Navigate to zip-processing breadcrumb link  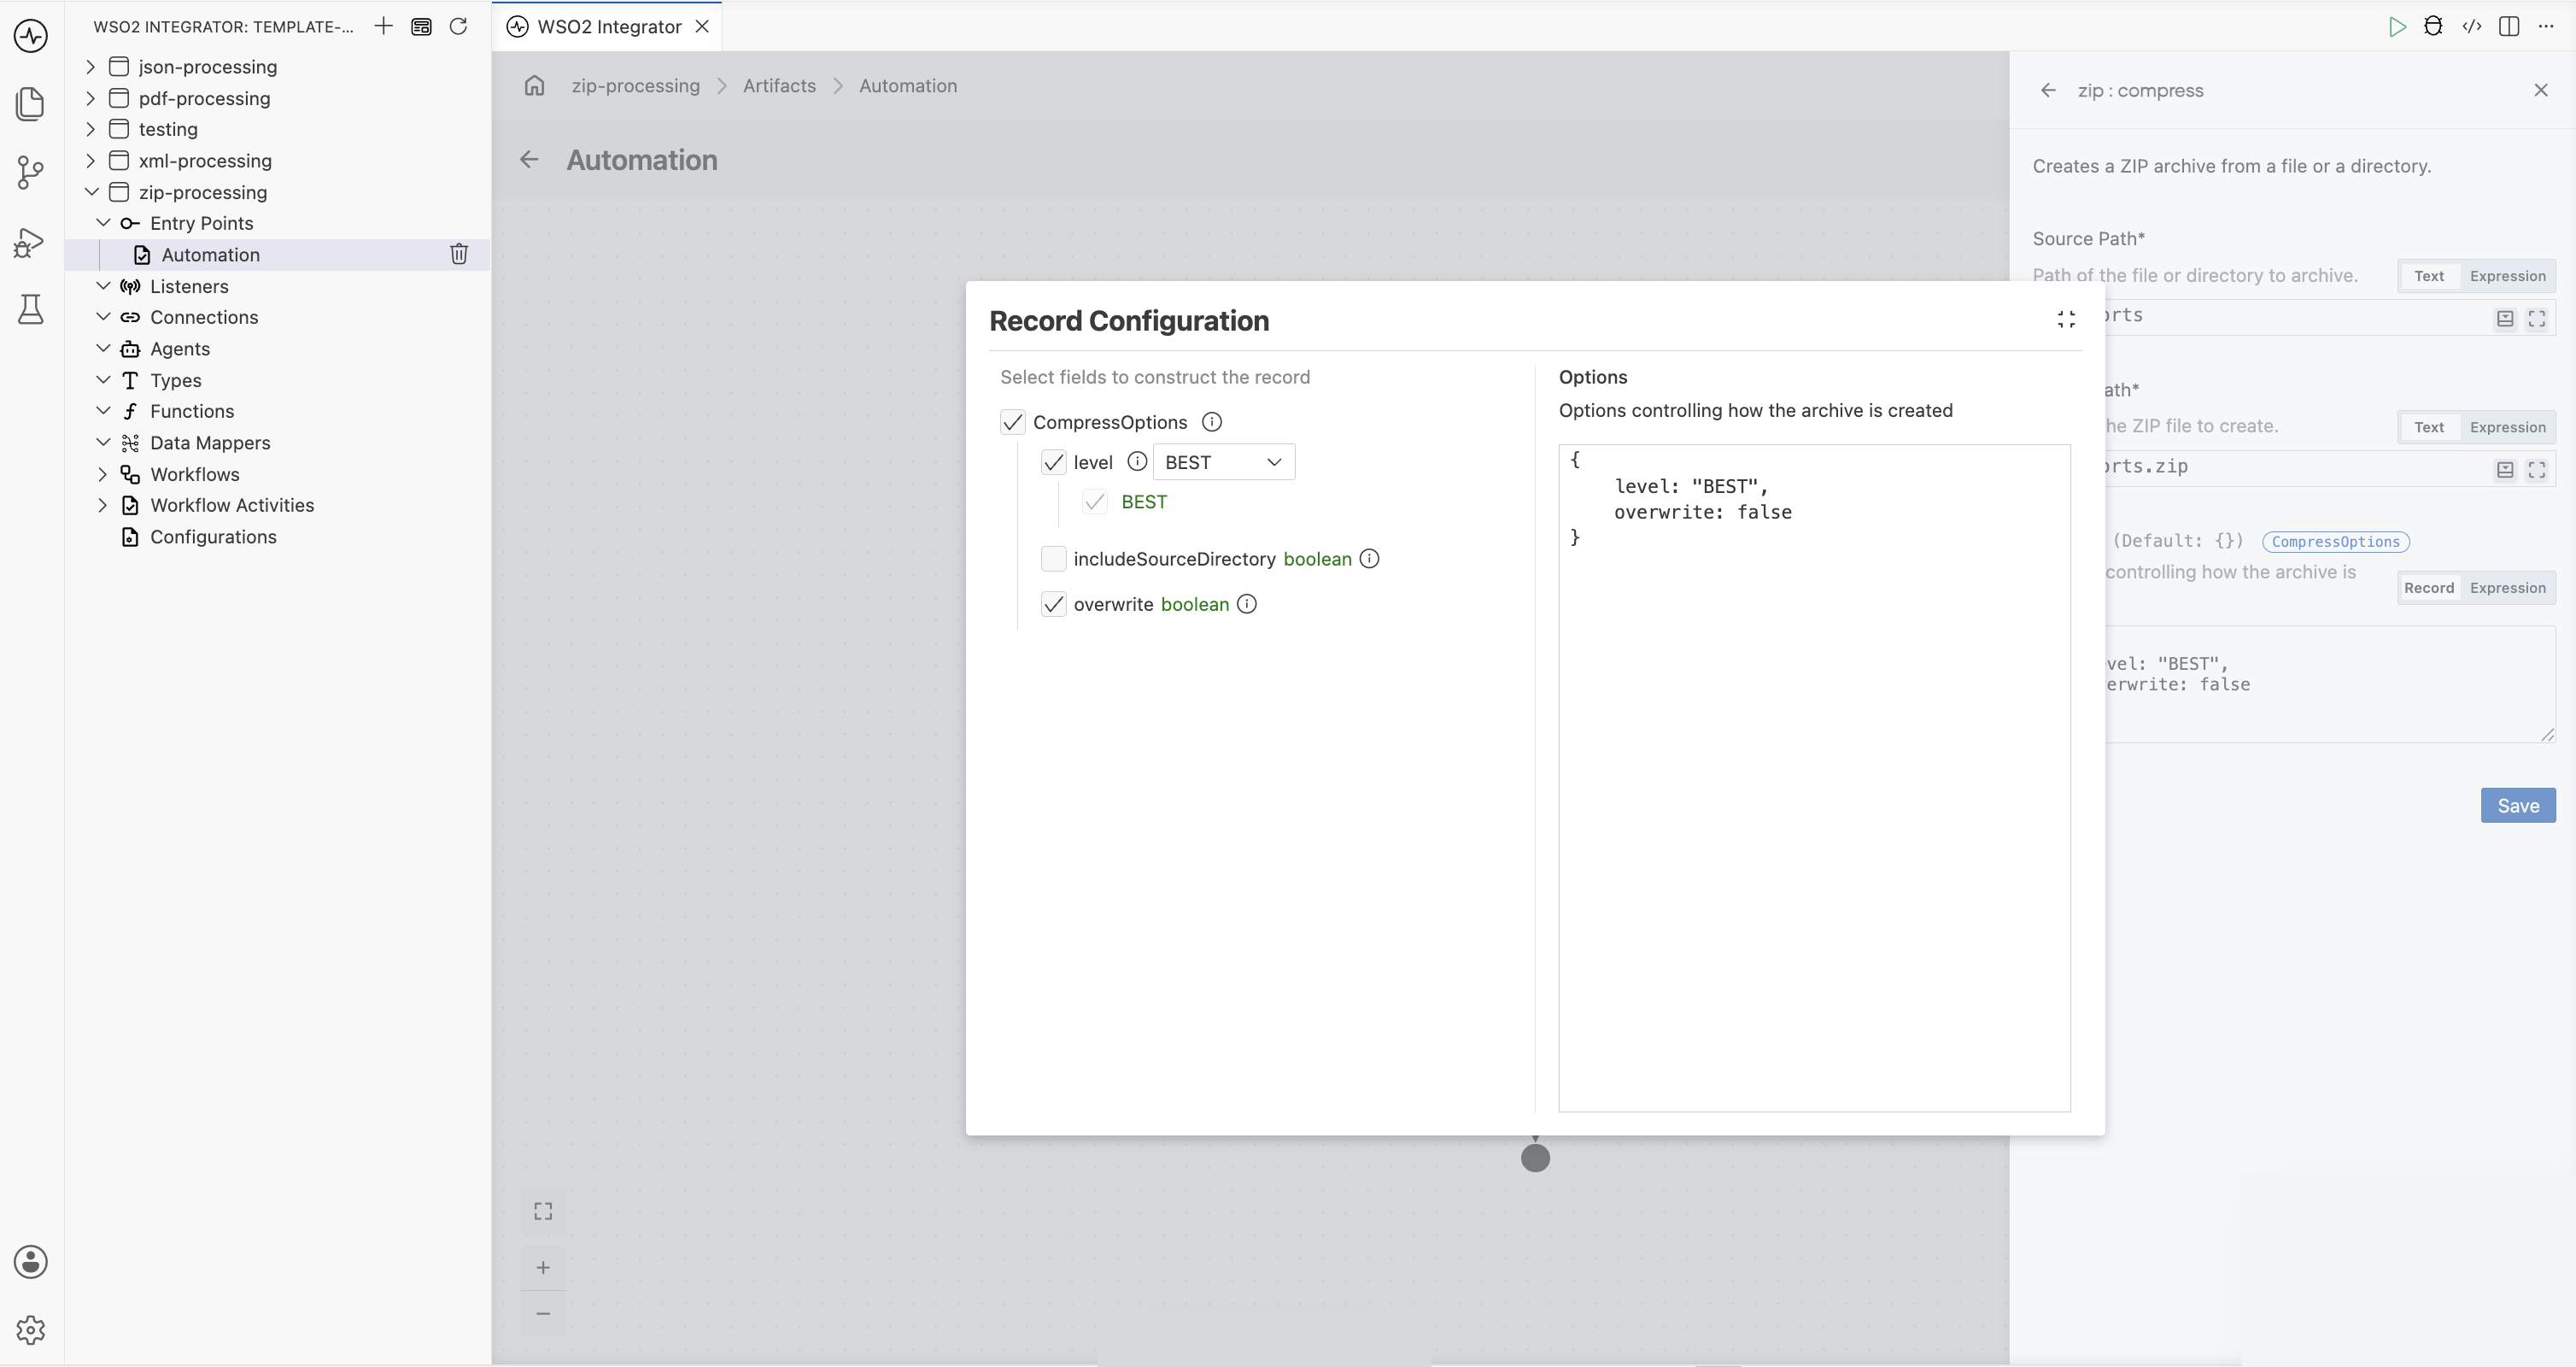pyautogui.click(x=636, y=86)
